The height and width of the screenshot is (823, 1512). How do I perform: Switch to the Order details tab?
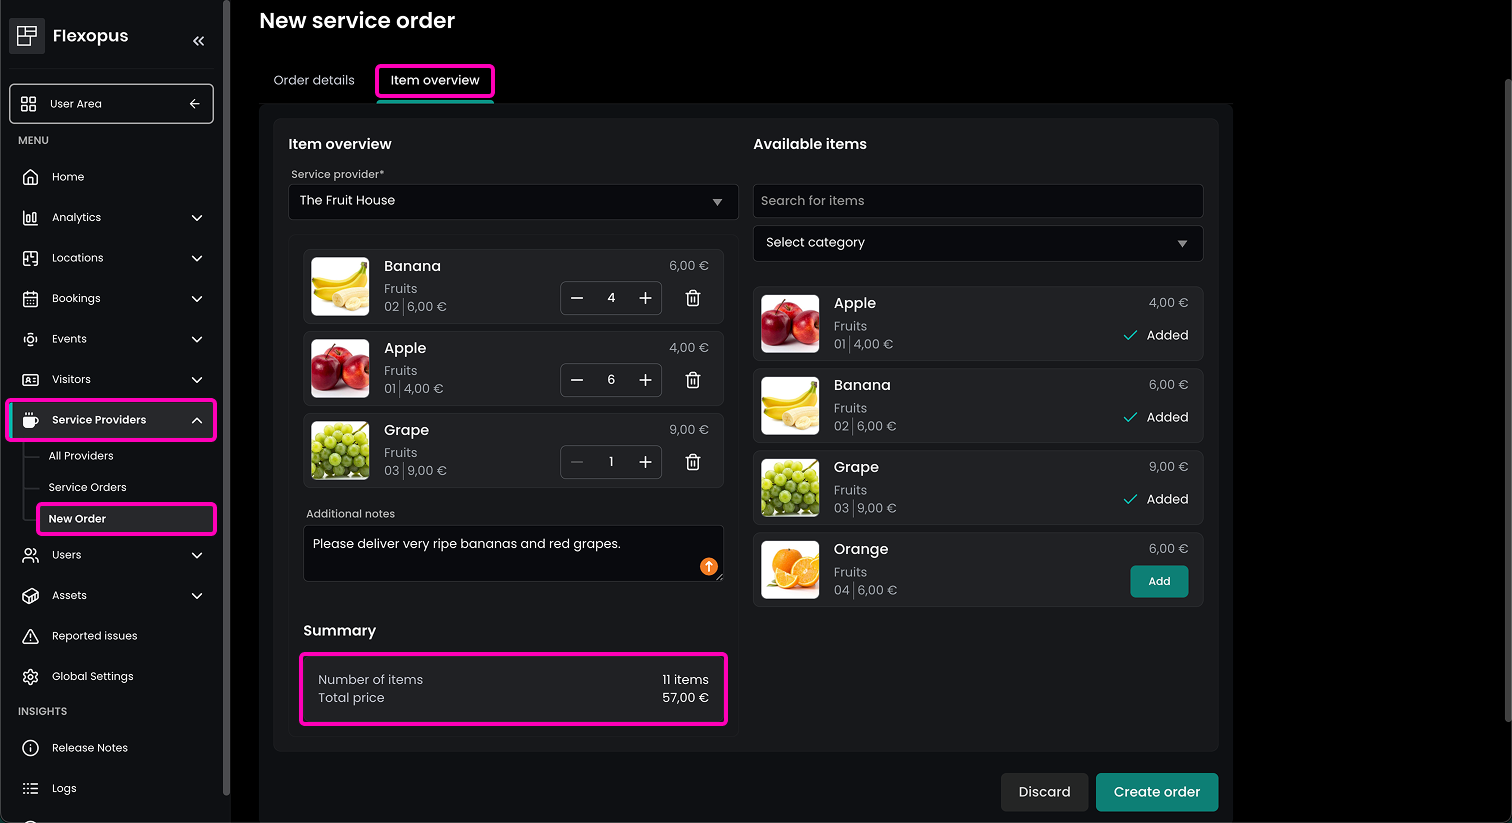point(314,80)
